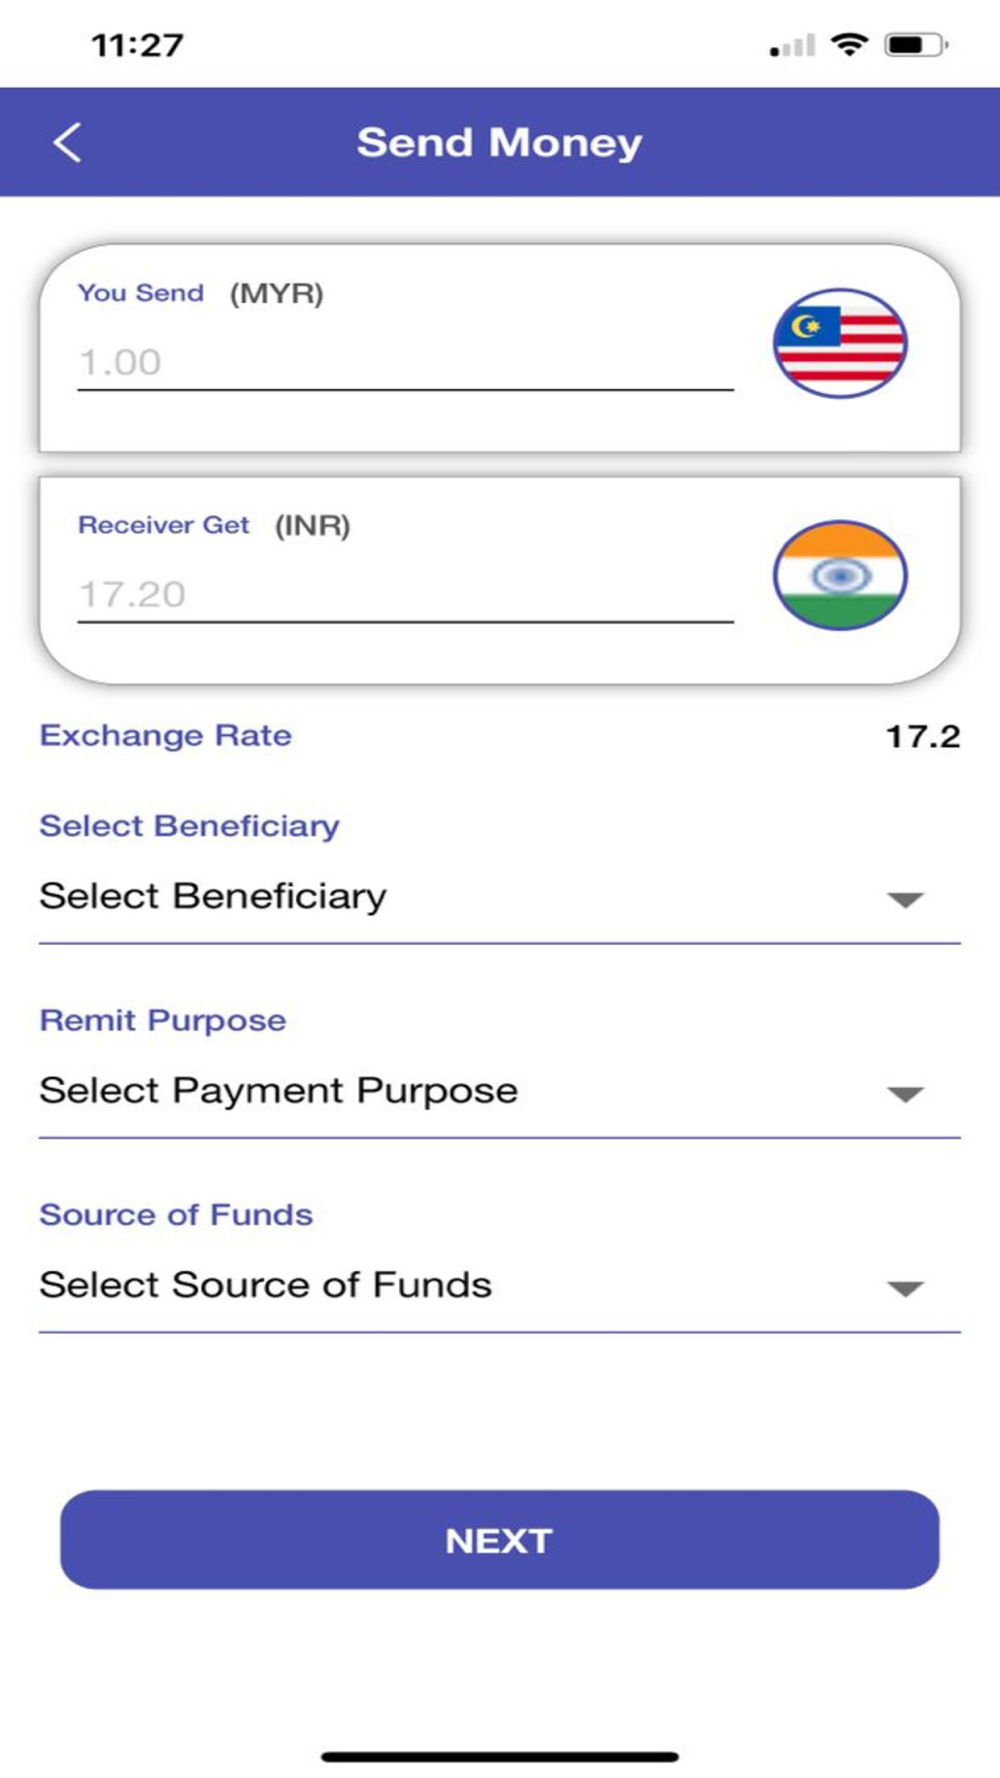Tap the India flag icon
This screenshot has width=1000, height=1778.
(x=840, y=575)
